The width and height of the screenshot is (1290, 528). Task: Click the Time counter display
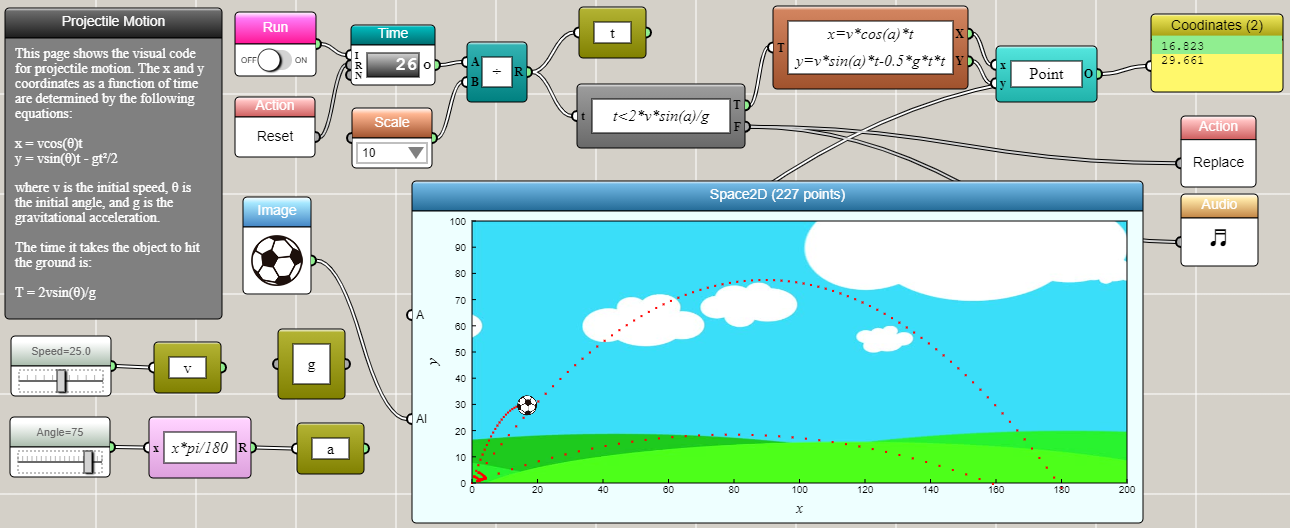tap(392, 65)
